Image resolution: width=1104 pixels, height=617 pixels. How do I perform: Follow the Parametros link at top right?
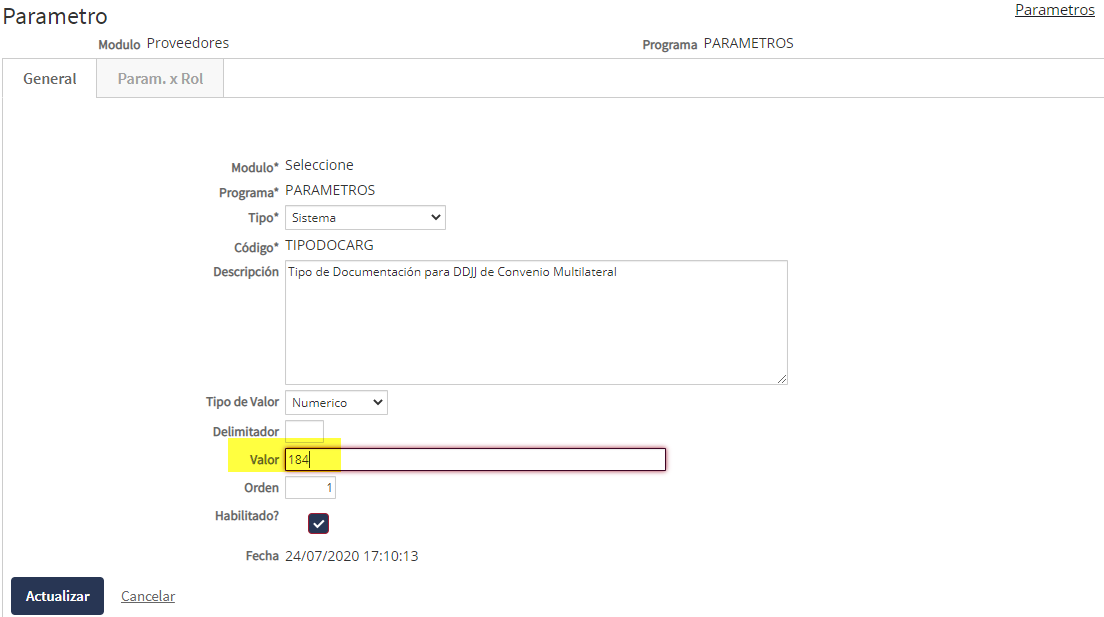tap(1054, 10)
